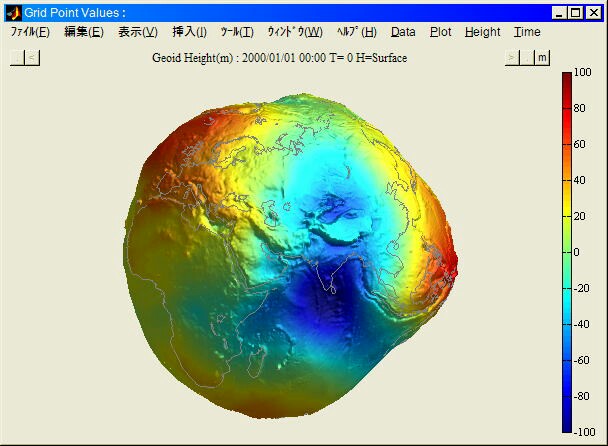Open the 編集(E) edit menu
The width and height of the screenshot is (608, 446).
(84, 32)
